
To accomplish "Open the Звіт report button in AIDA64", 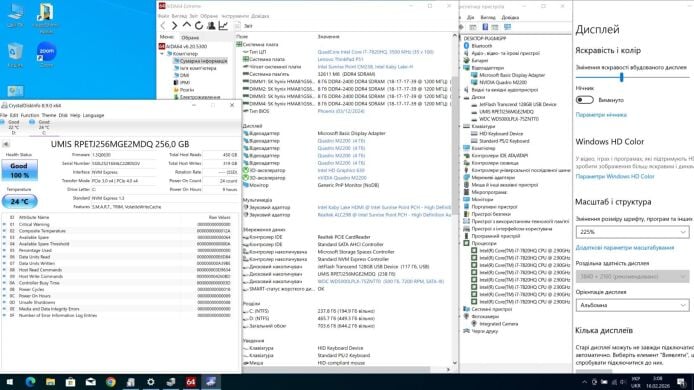I will [x=243, y=26].
